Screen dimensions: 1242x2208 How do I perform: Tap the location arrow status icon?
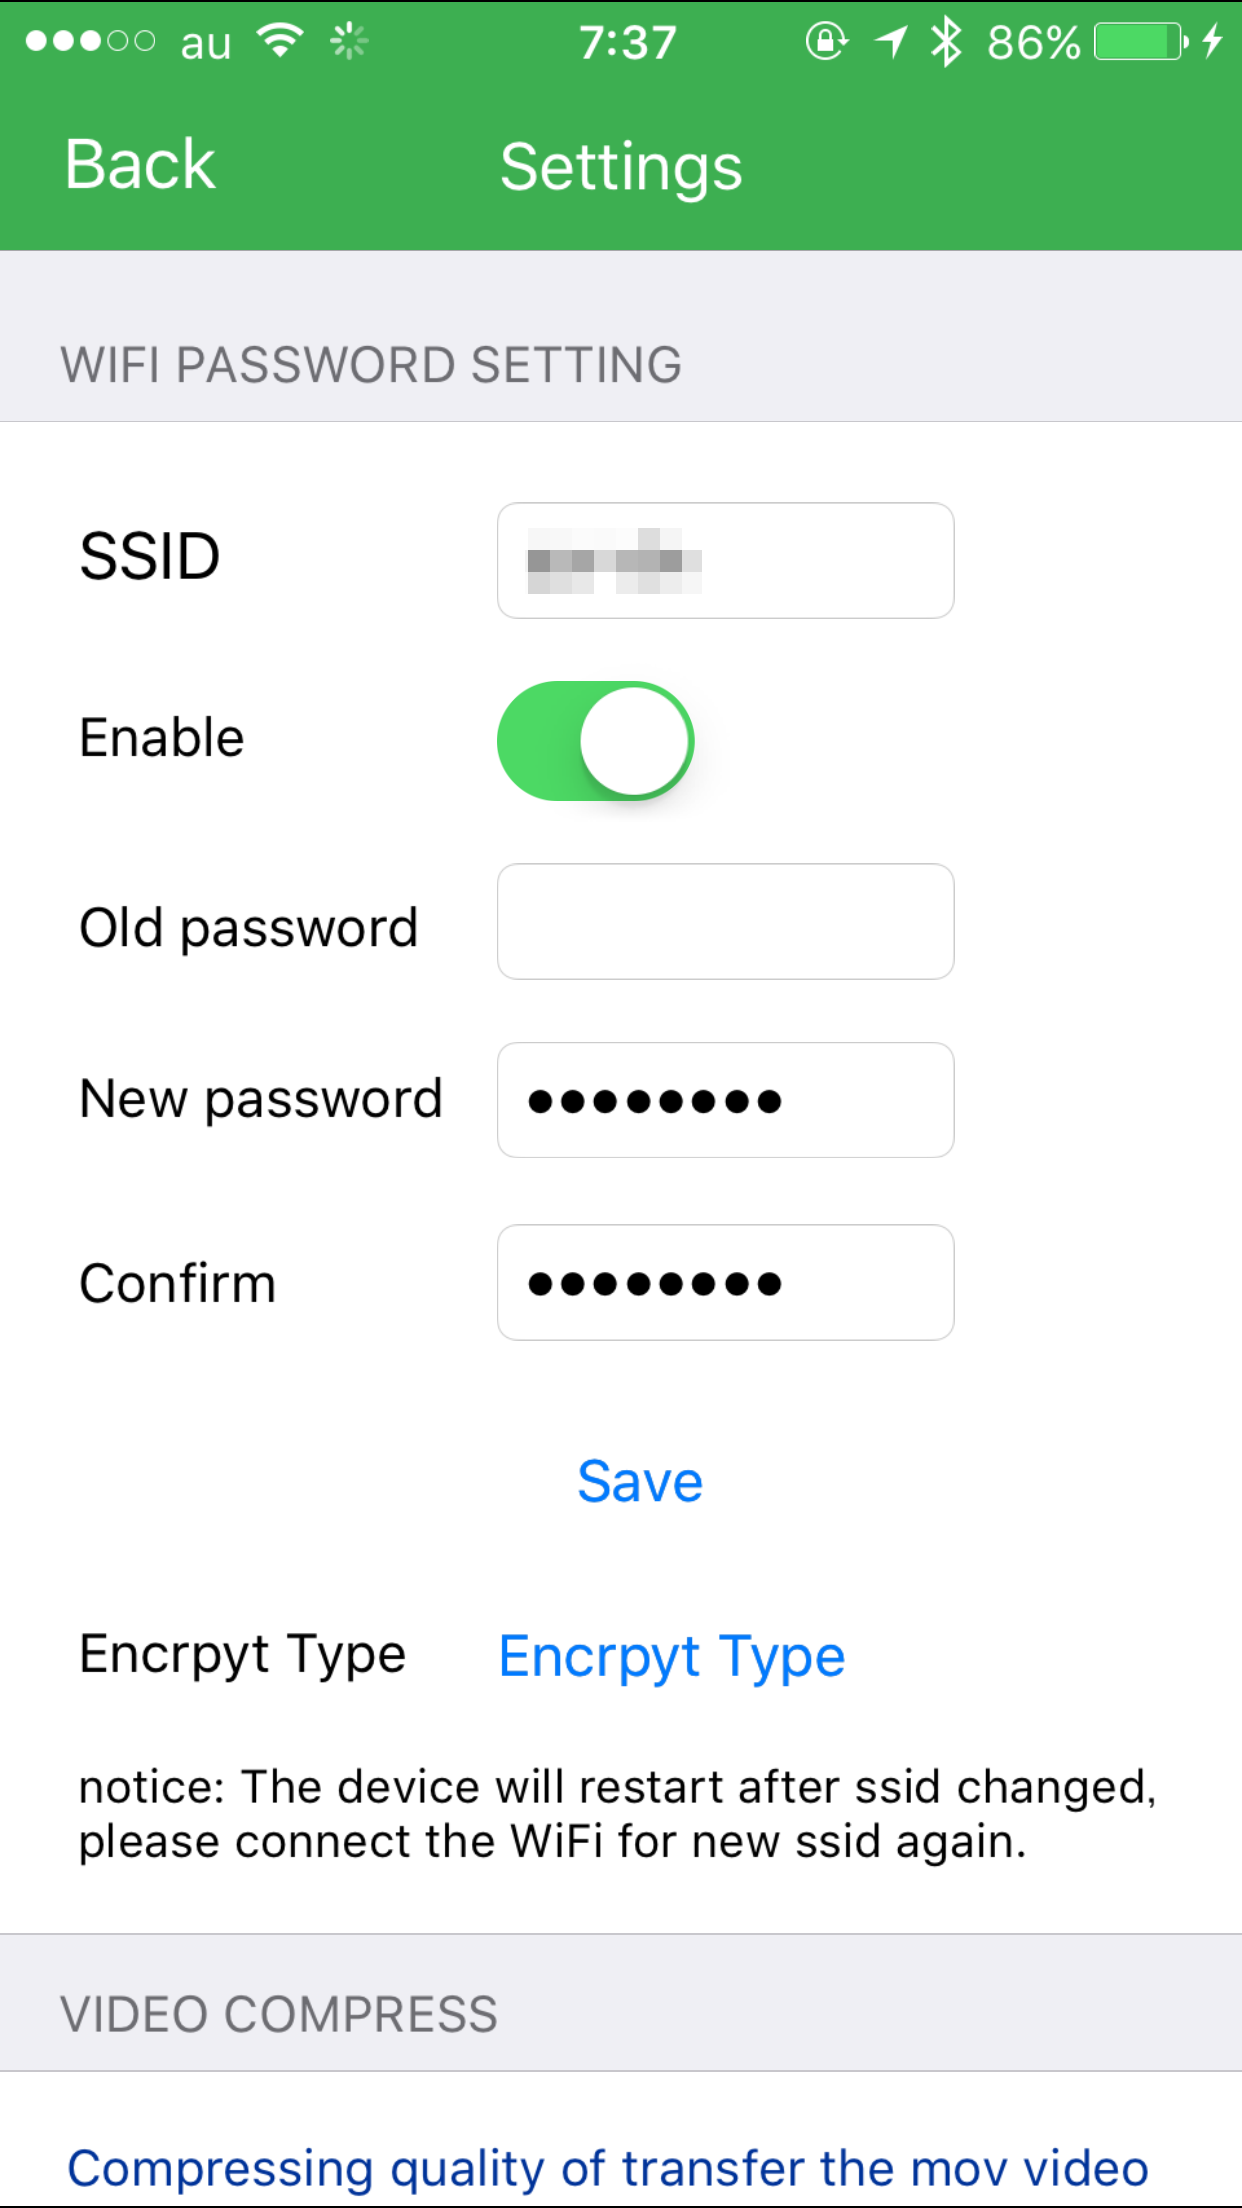[x=890, y=42]
